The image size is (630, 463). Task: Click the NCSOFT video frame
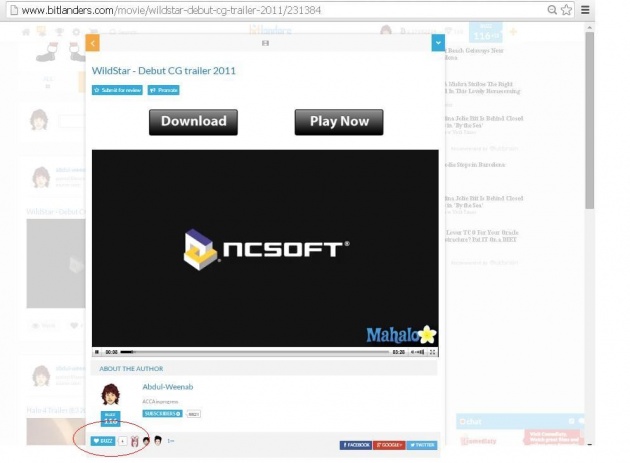tap(265, 248)
